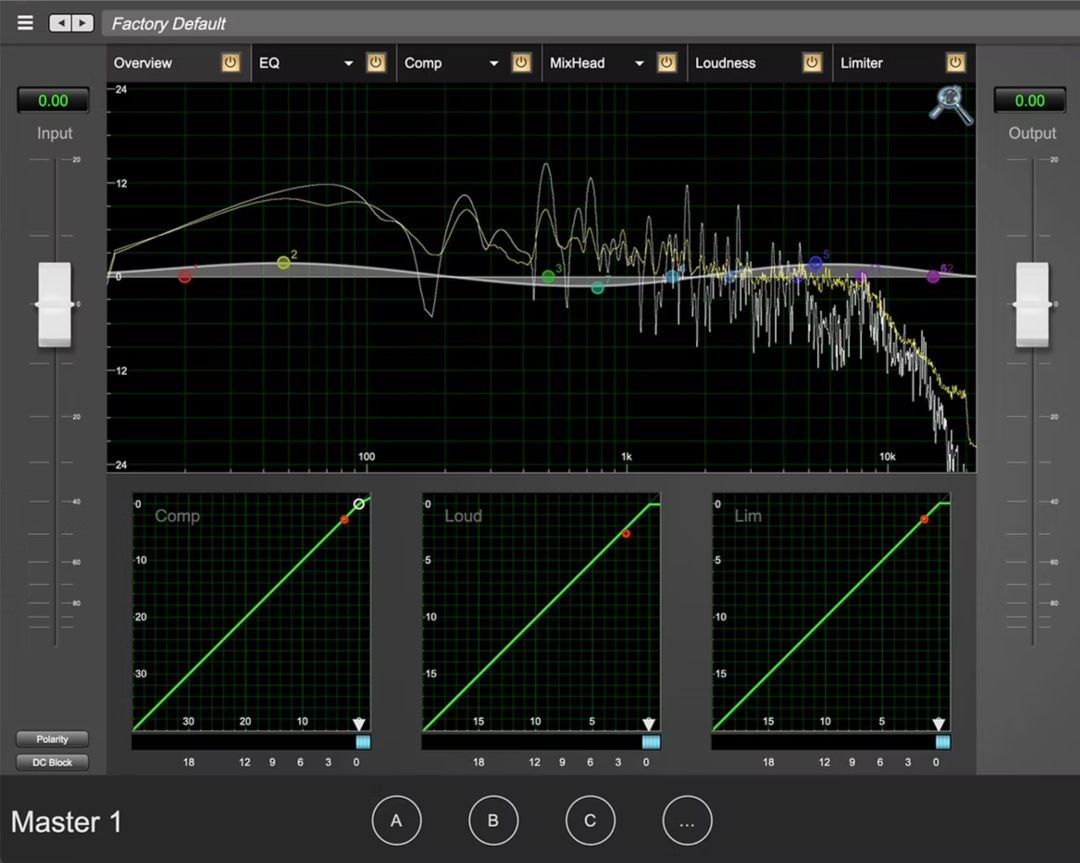Click the Input gain value display
Image resolution: width=1080 pixels, height=863 pixels.
click(x=53, y=101)
